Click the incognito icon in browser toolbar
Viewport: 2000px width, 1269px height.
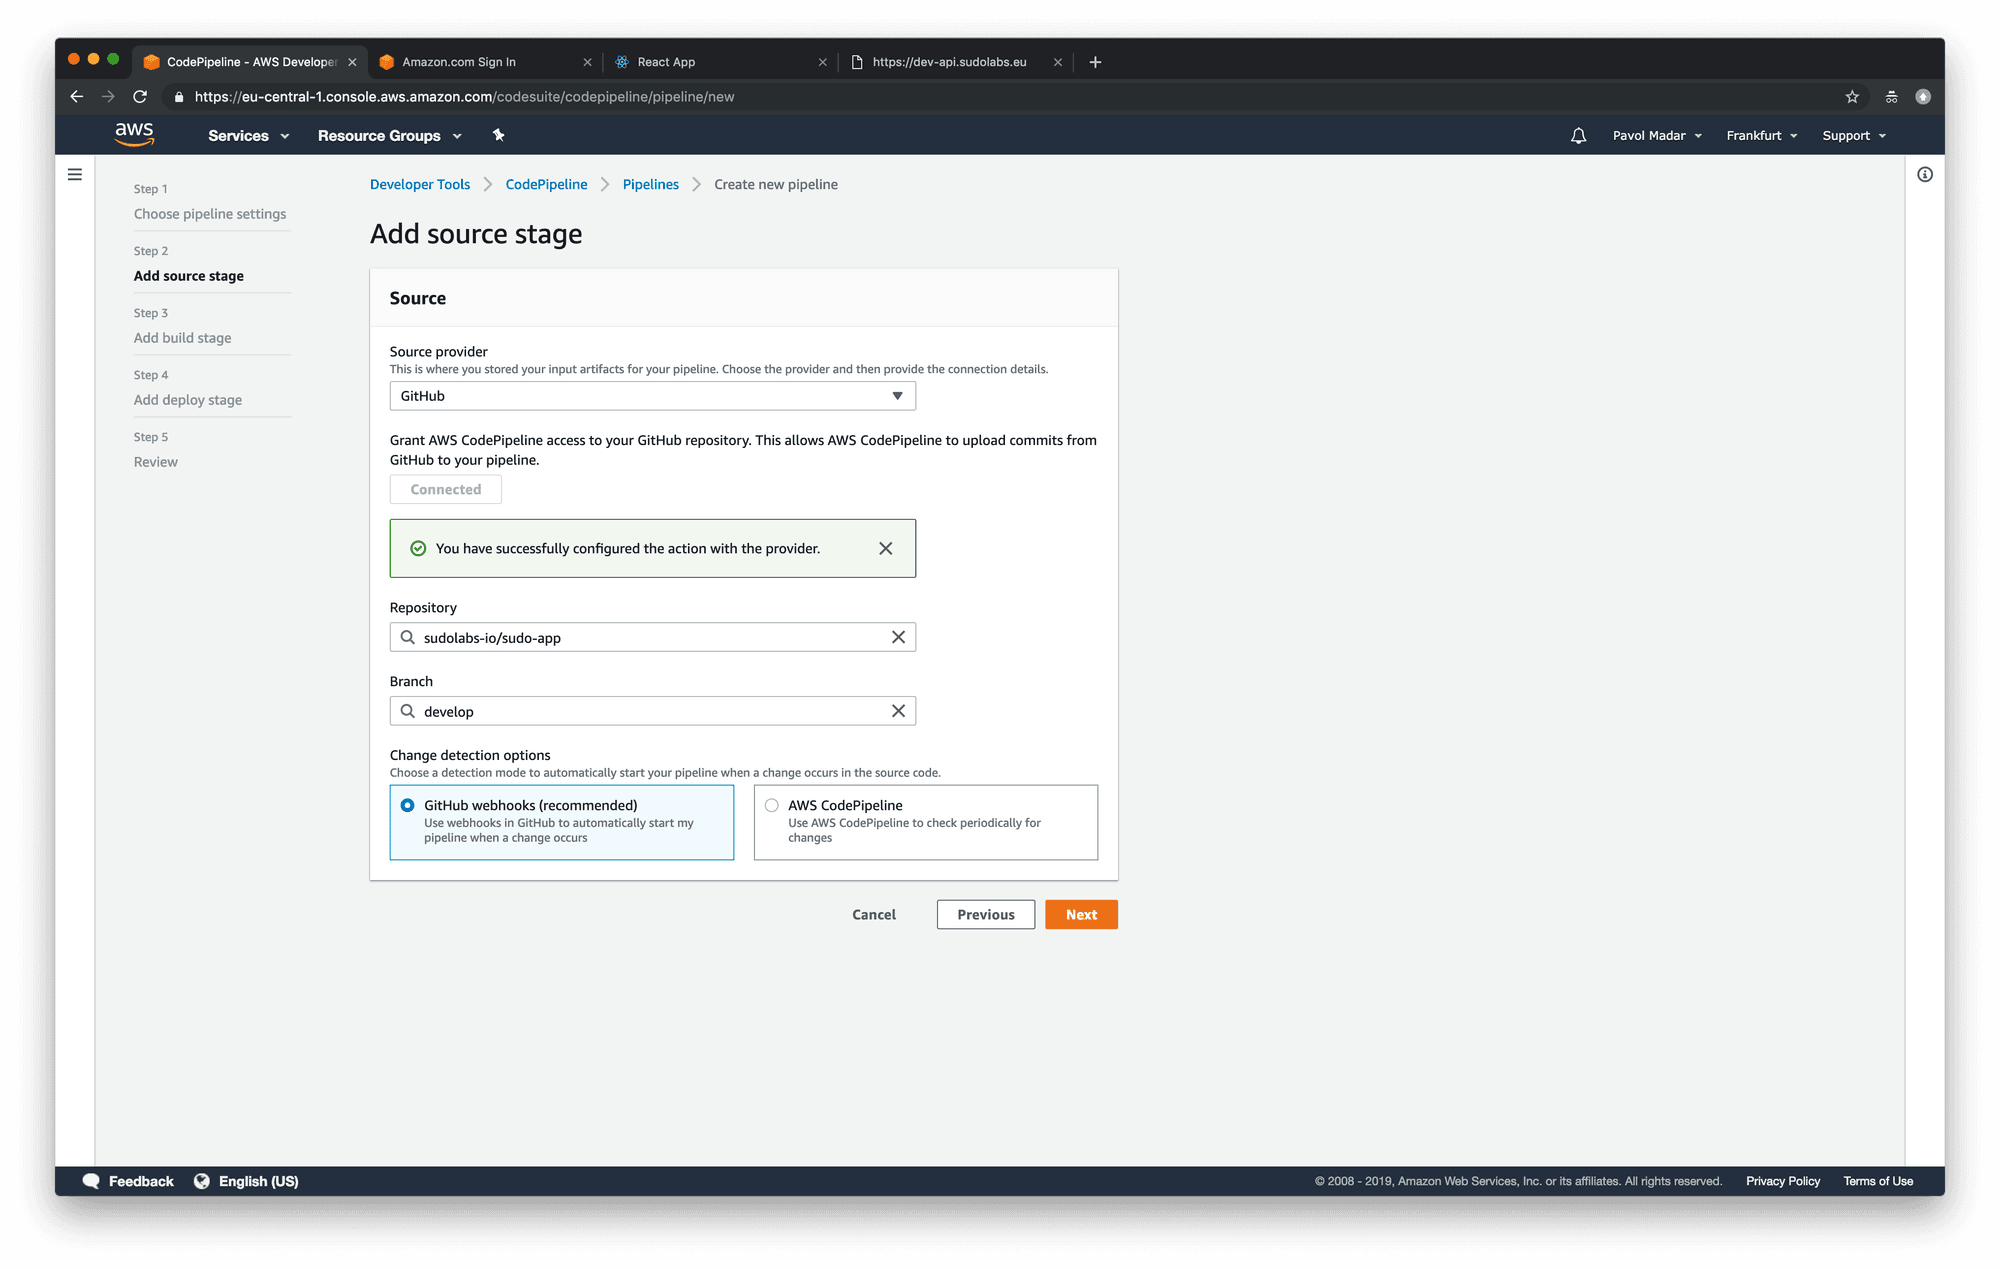click(x=1891, y=96)
